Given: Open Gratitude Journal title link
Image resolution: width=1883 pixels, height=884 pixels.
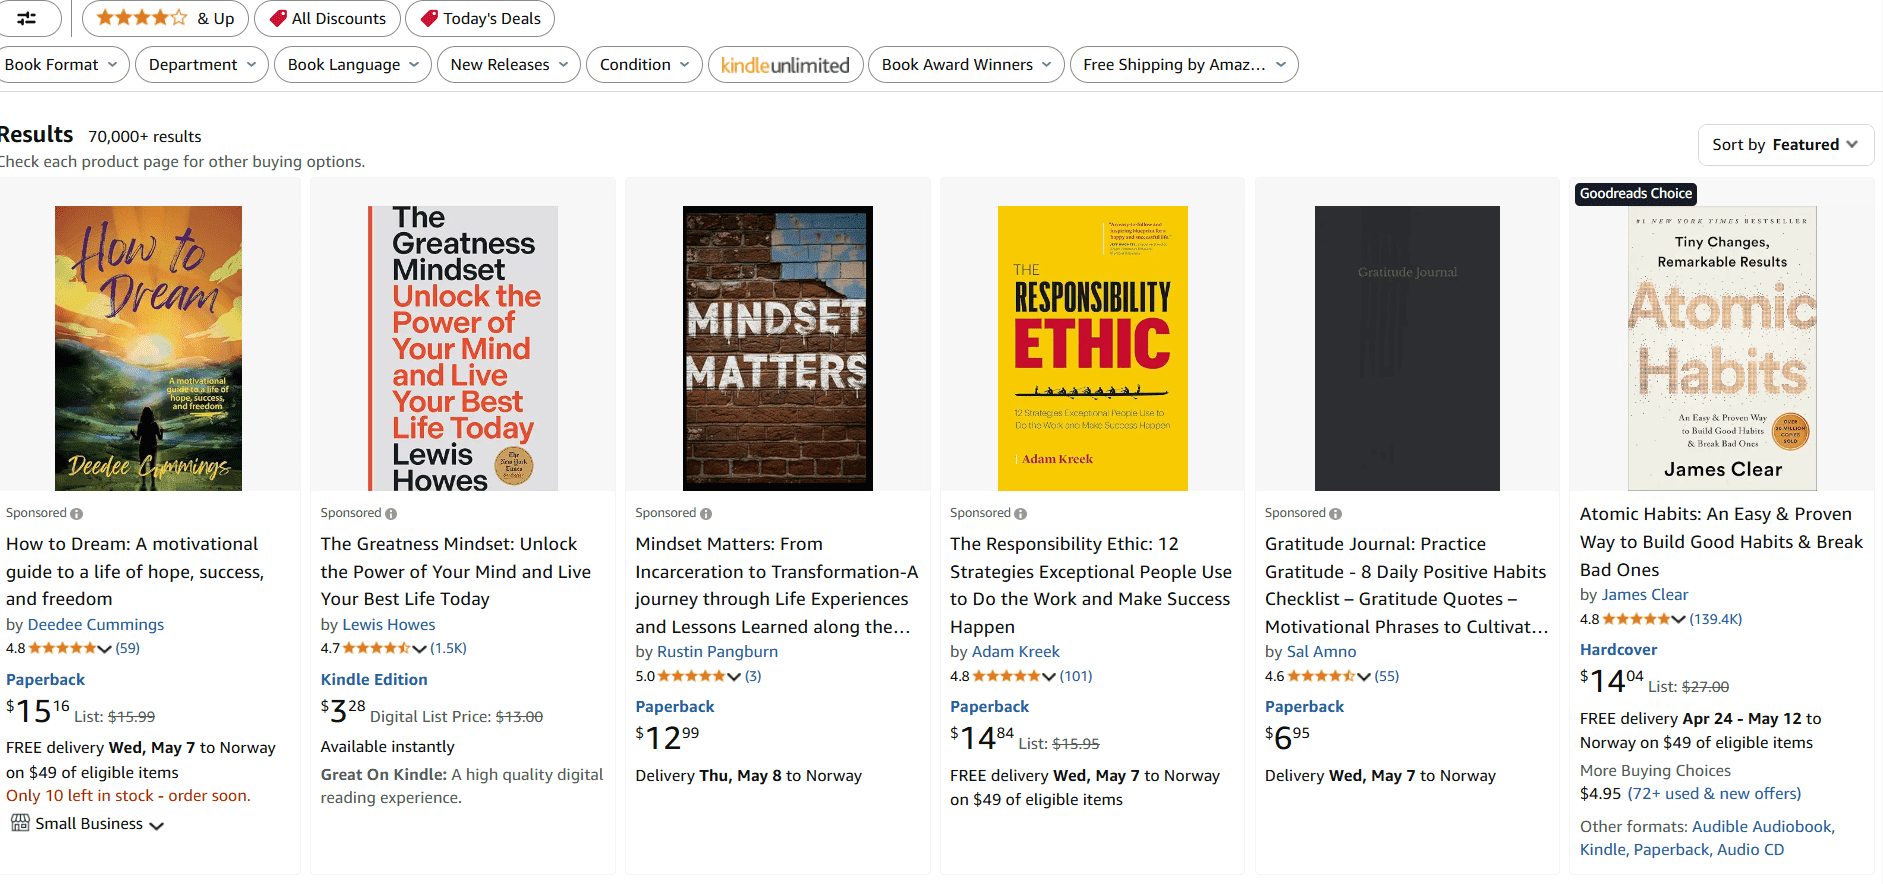Looking at the screenshot, I should click(x=1406, y=585).
